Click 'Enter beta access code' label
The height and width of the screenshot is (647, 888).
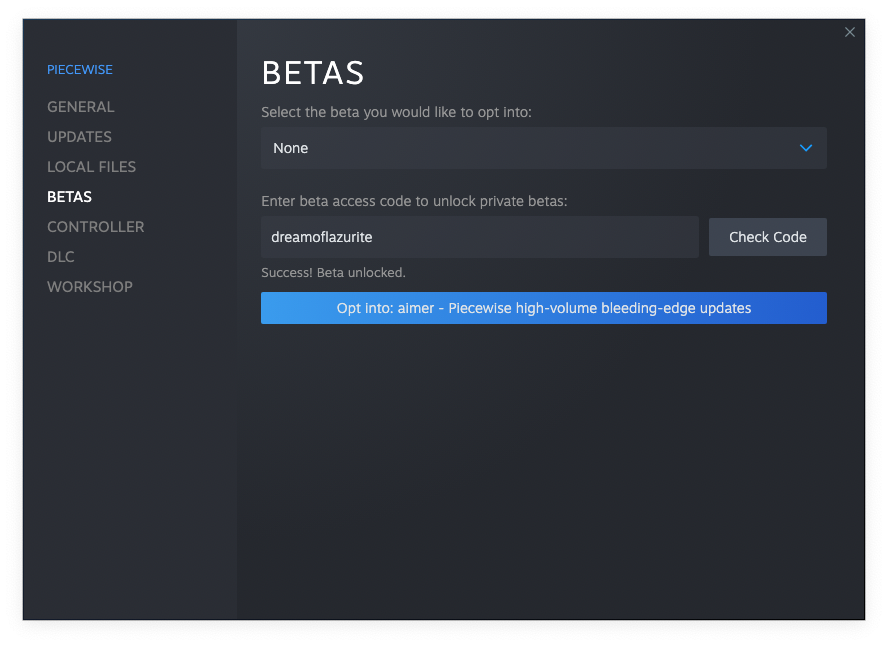(414, 201)
